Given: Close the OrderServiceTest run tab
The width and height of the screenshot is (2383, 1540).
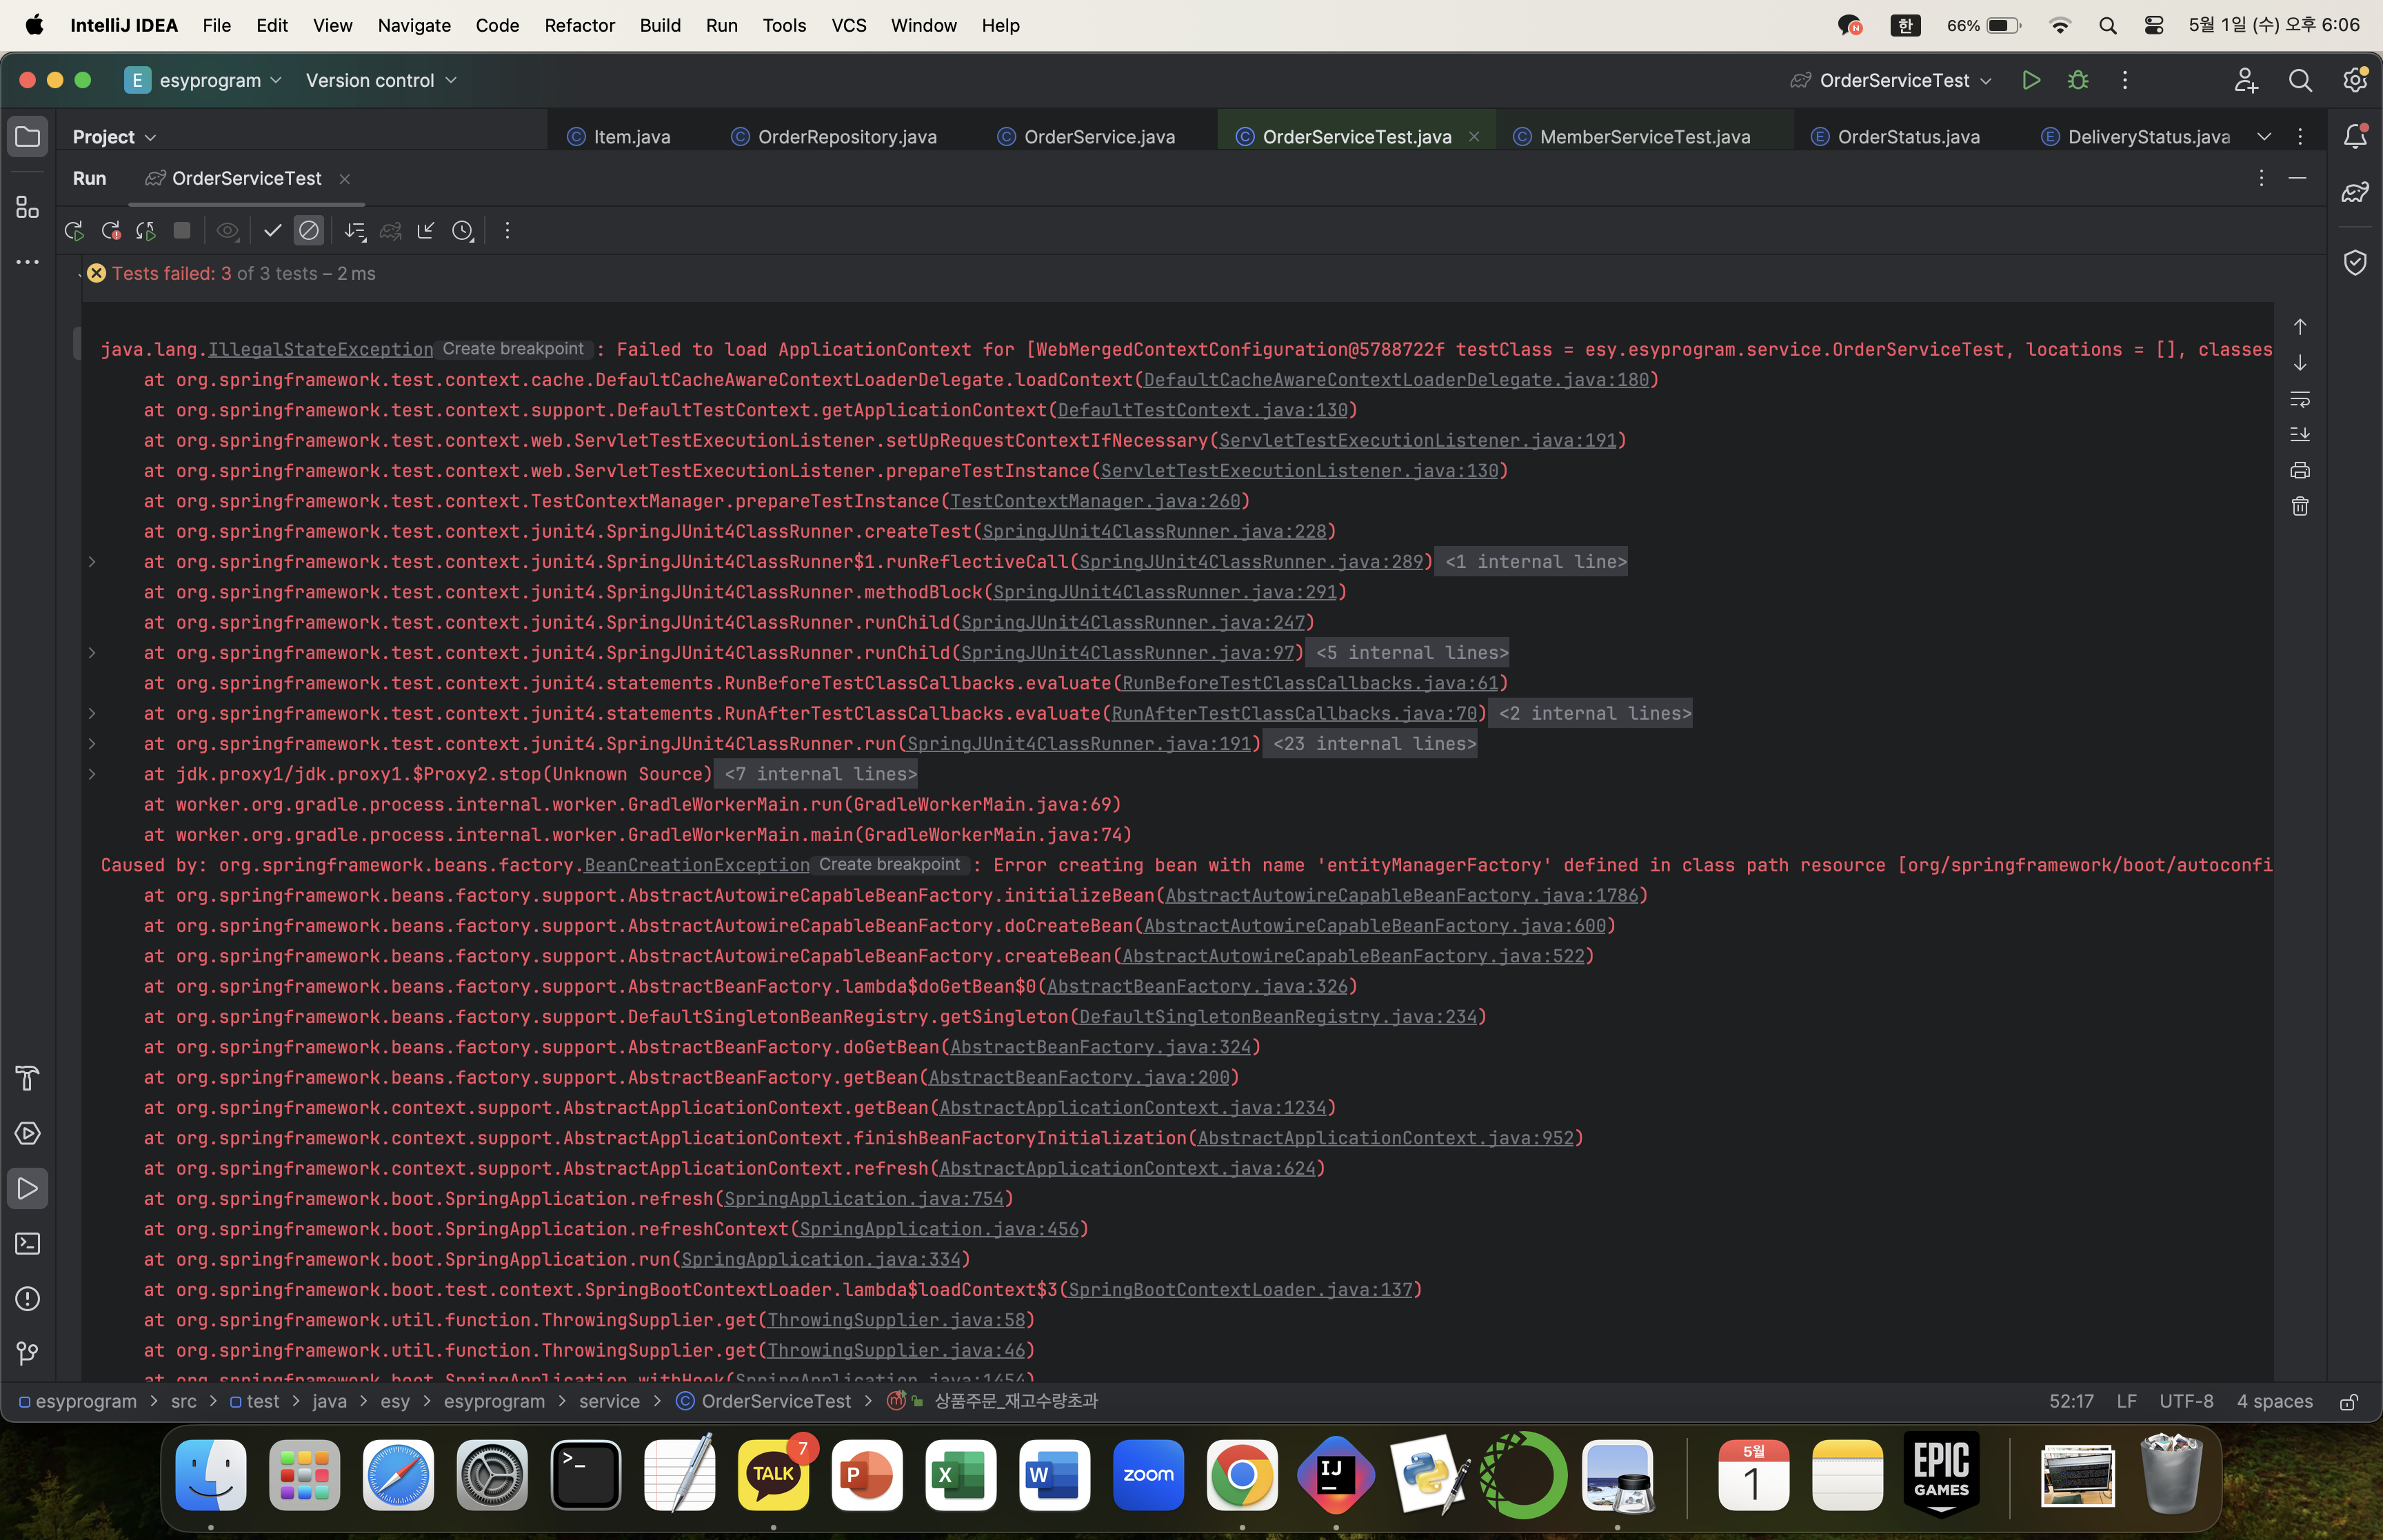Looking at the screenshot, I should (x=344, y=179).
